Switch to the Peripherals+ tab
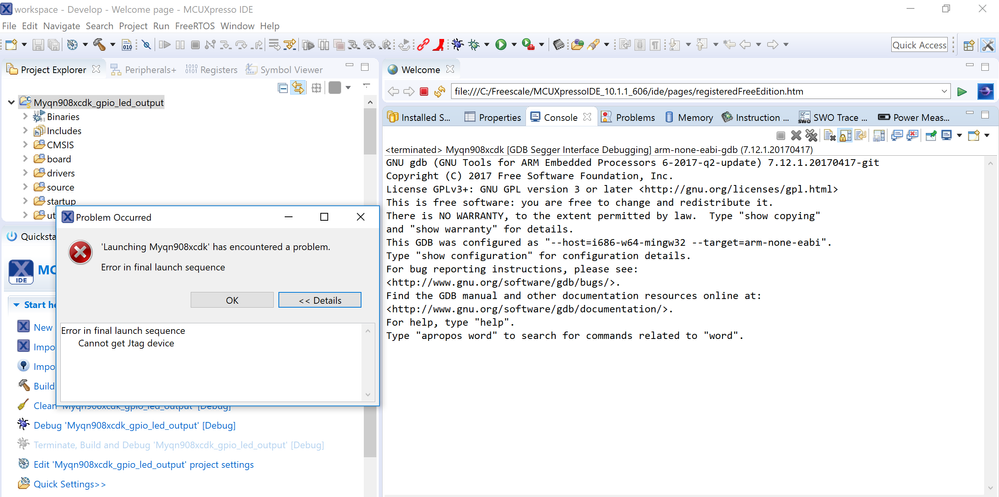The image size is (999, 497). (143, 69)
